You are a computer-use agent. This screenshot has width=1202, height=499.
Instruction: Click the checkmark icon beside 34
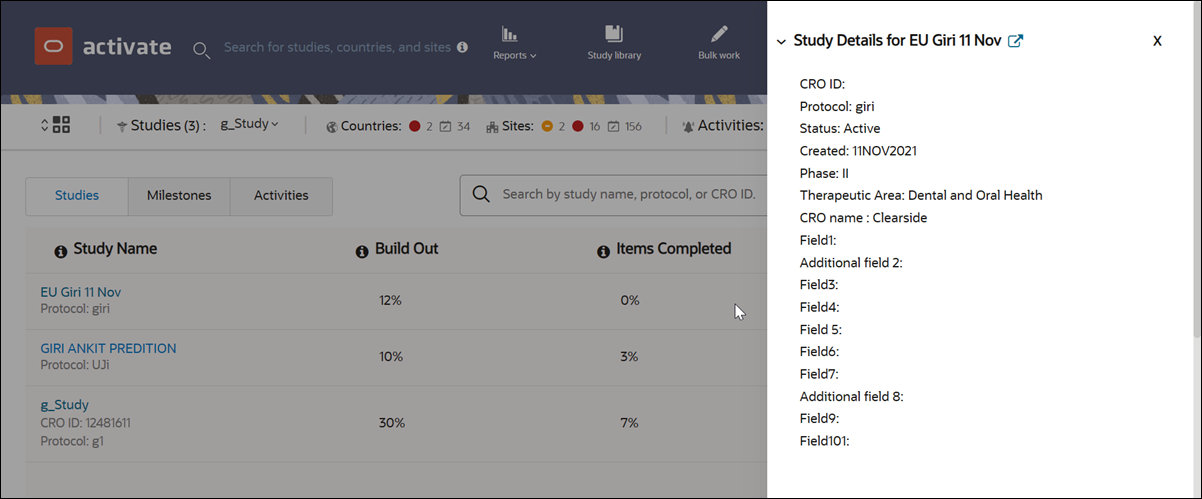[x=445, y=127]
